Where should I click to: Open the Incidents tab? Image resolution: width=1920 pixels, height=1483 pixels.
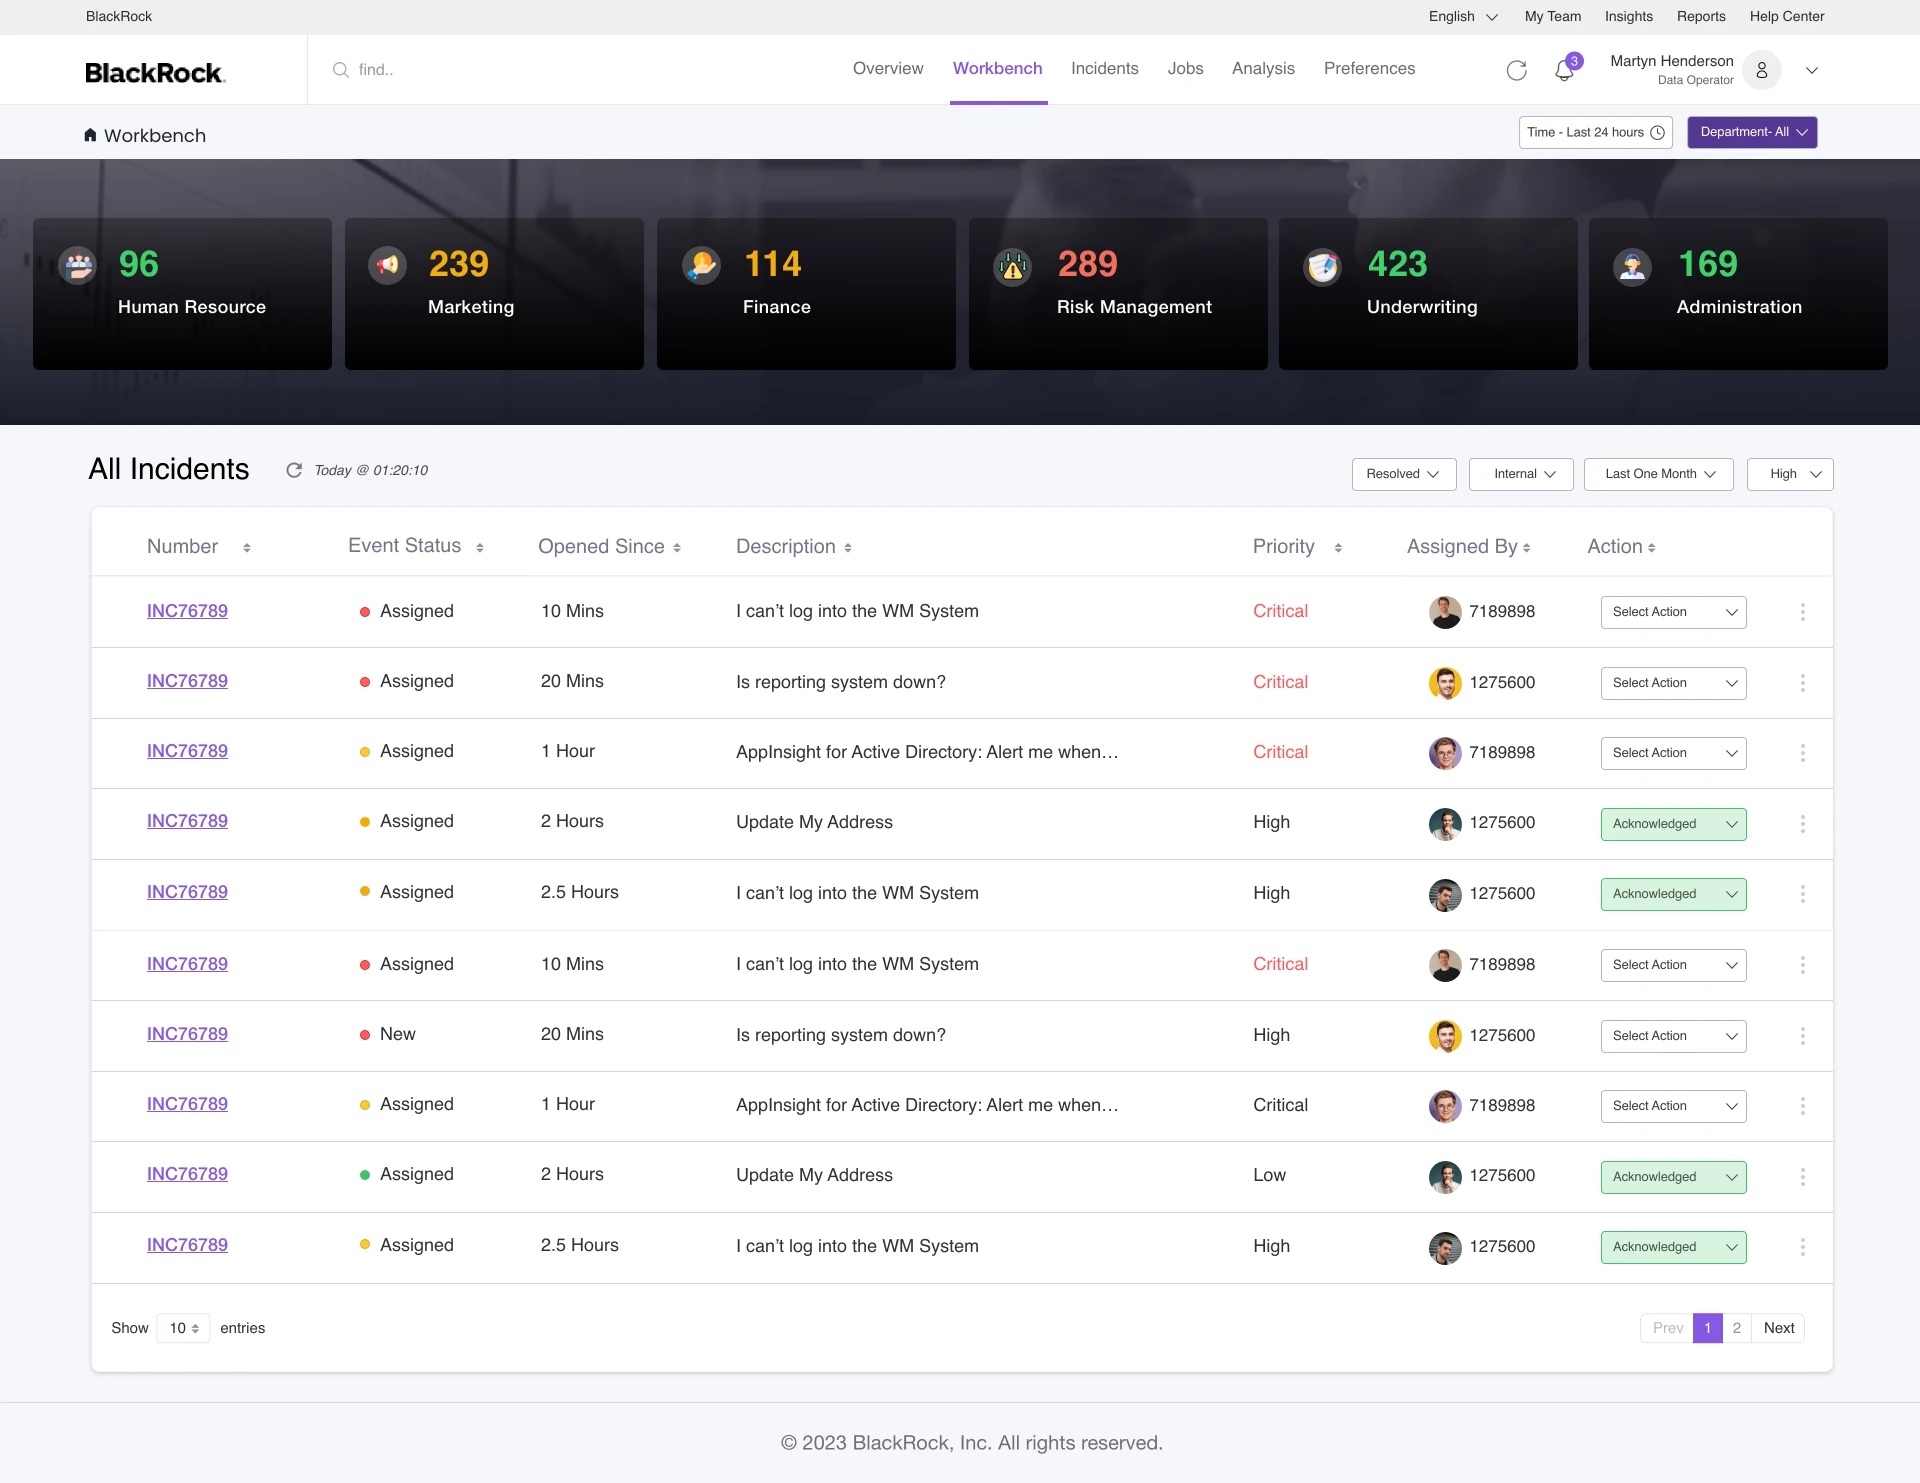click(1104, 68)
